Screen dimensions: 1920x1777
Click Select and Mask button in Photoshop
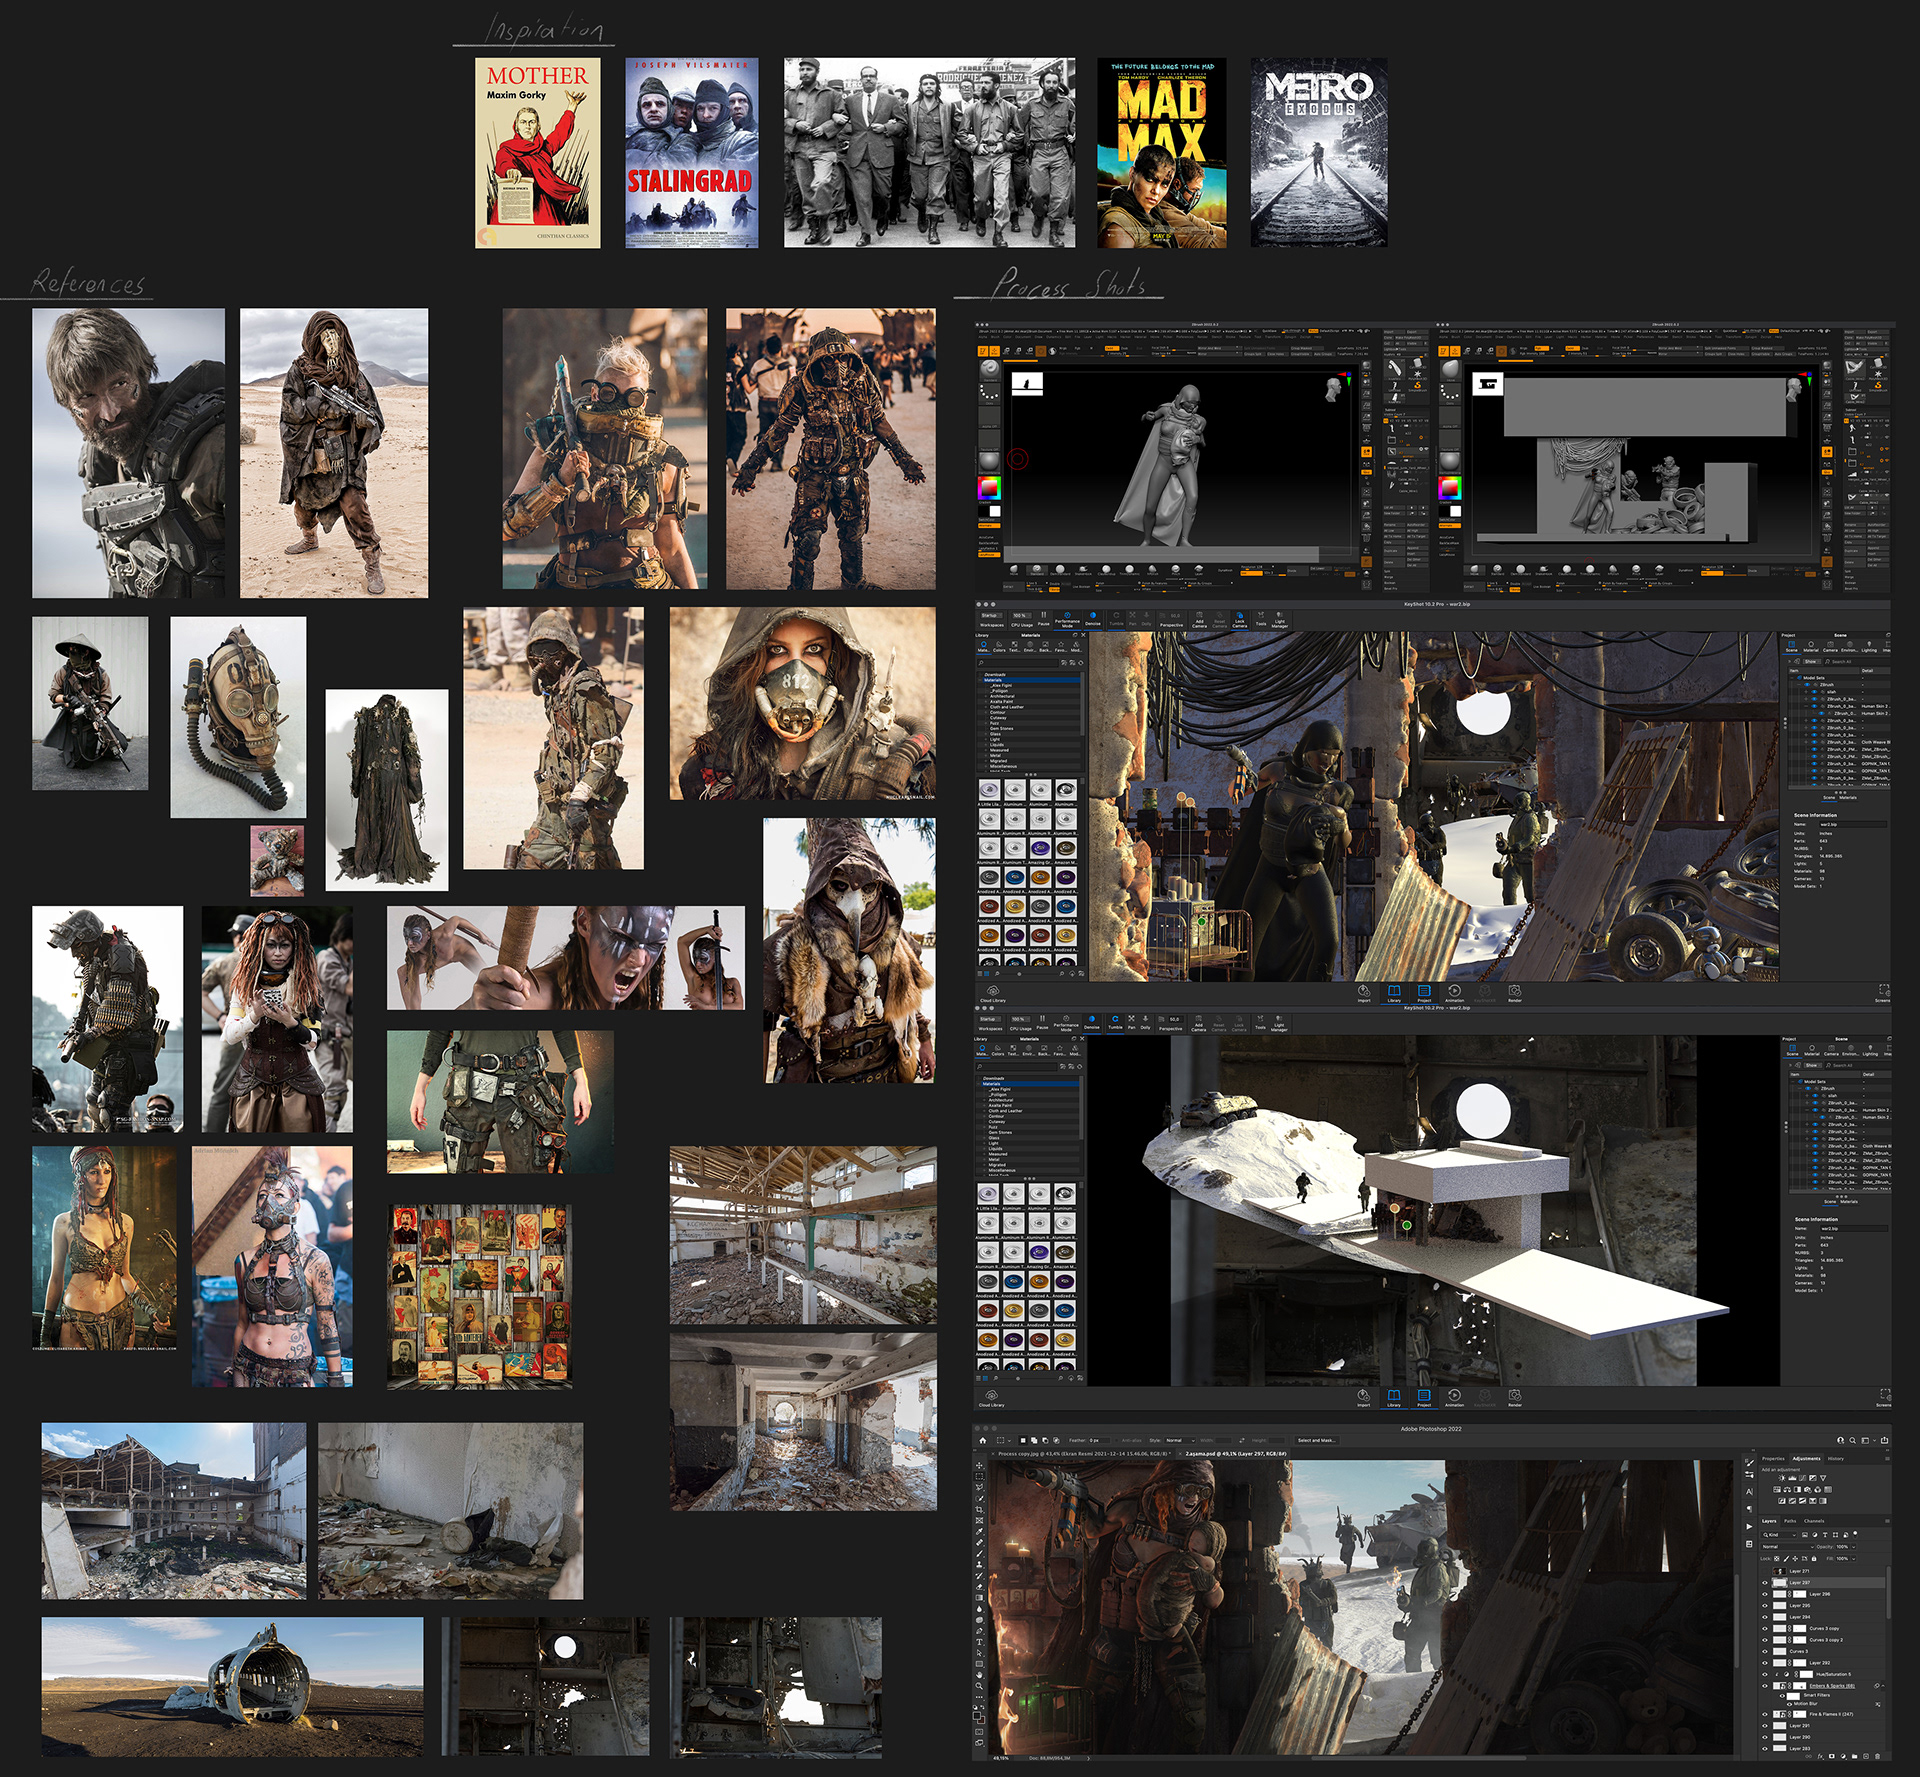coord(1316,1440)
